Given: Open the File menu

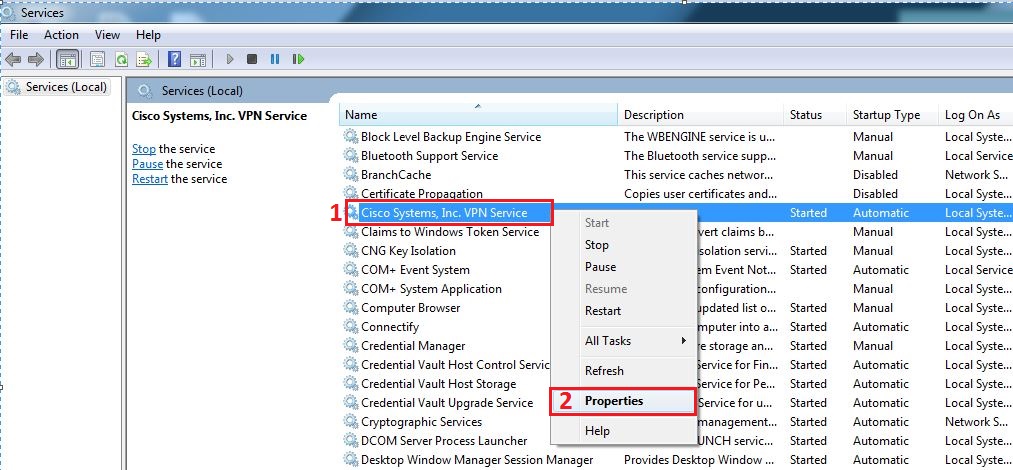Looking at the screenshot, I should pyautogui.click(x=19, y=35).
